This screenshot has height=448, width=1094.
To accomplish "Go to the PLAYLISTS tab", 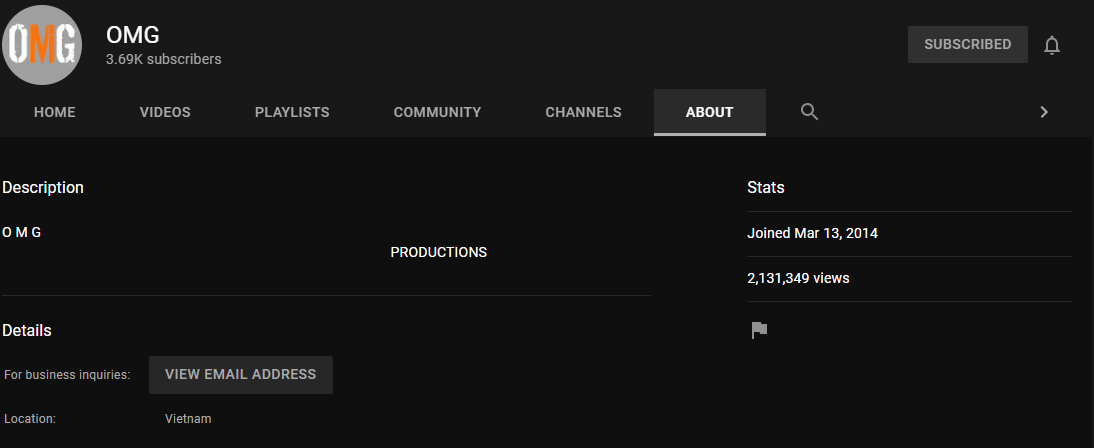I will pos(292,112).
